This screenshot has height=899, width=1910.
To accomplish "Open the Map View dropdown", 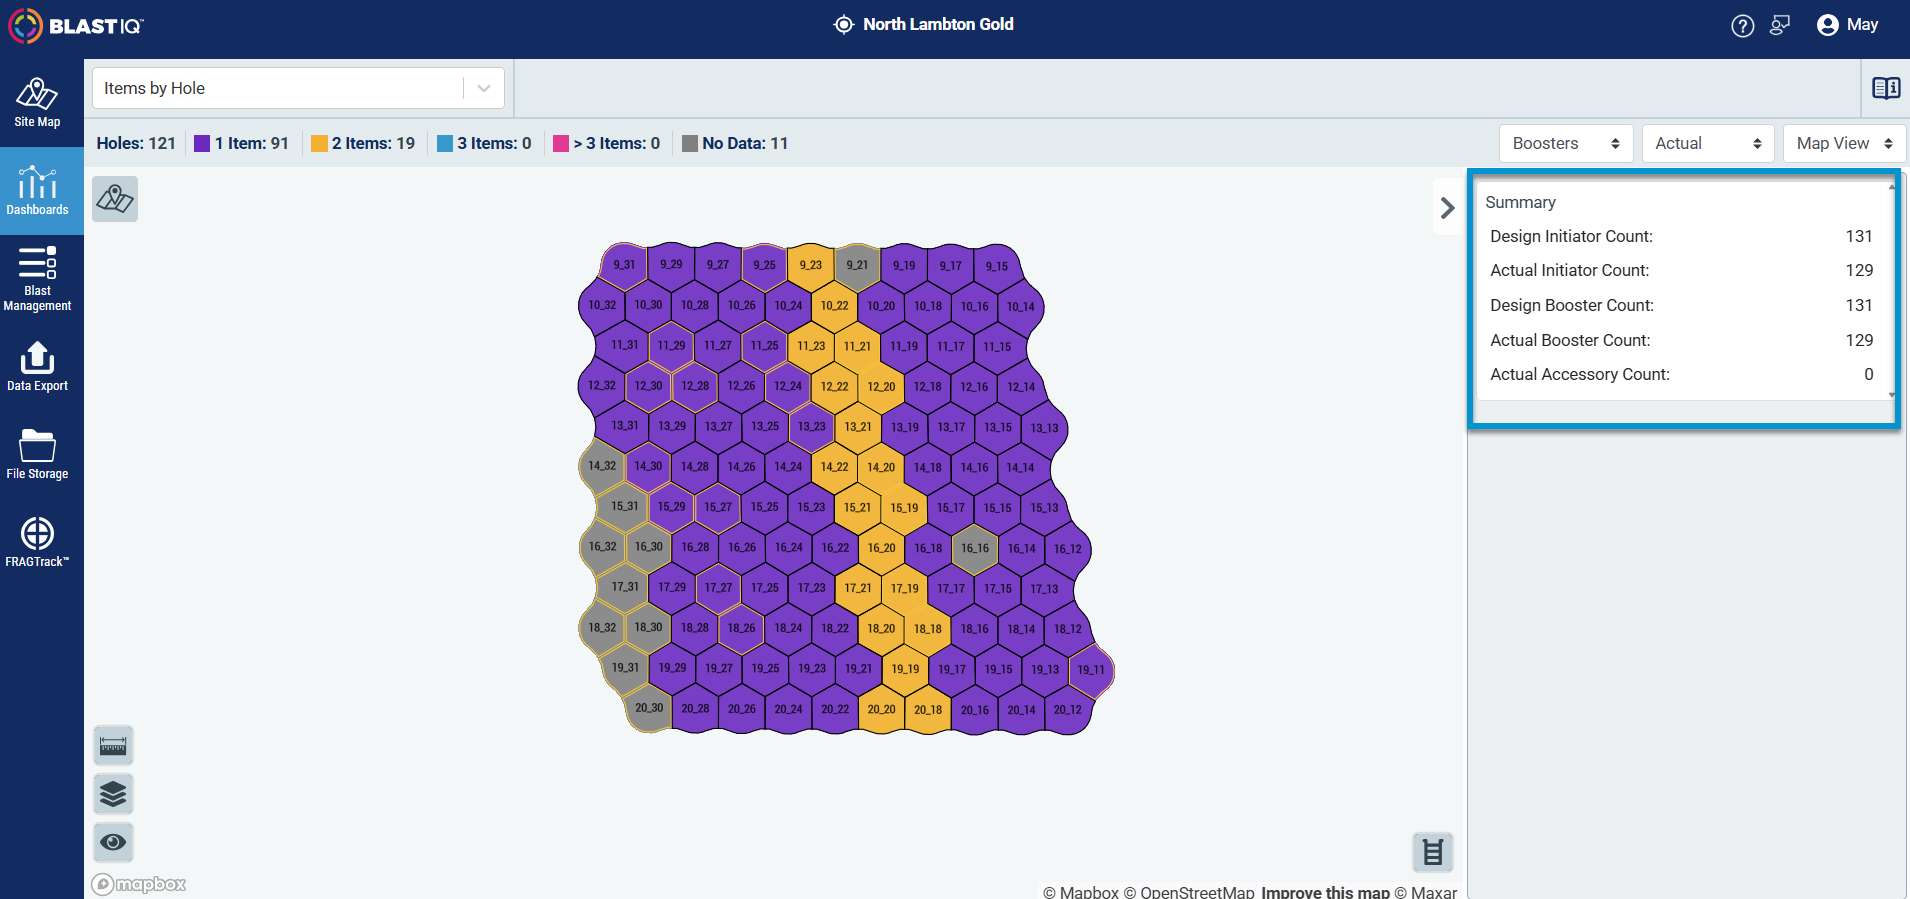I will (x=1844, y=143).
